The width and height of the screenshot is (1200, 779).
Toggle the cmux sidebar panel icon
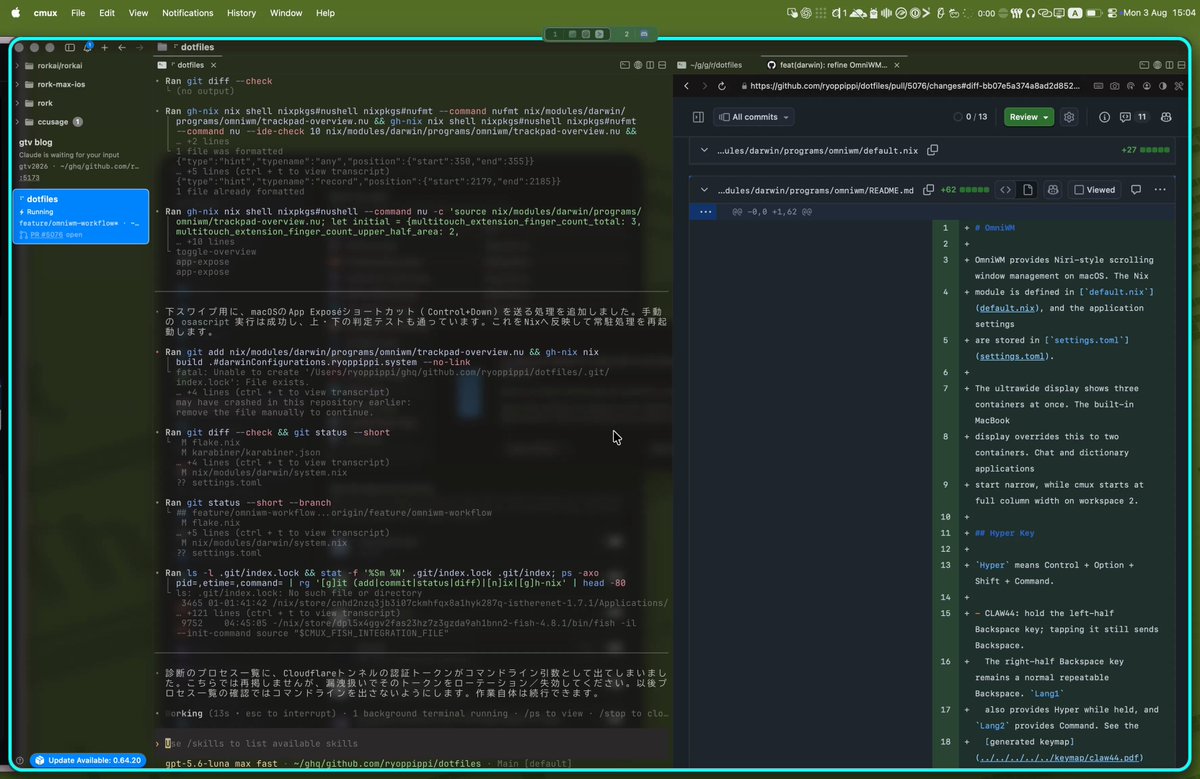click(x=70, y=47)
